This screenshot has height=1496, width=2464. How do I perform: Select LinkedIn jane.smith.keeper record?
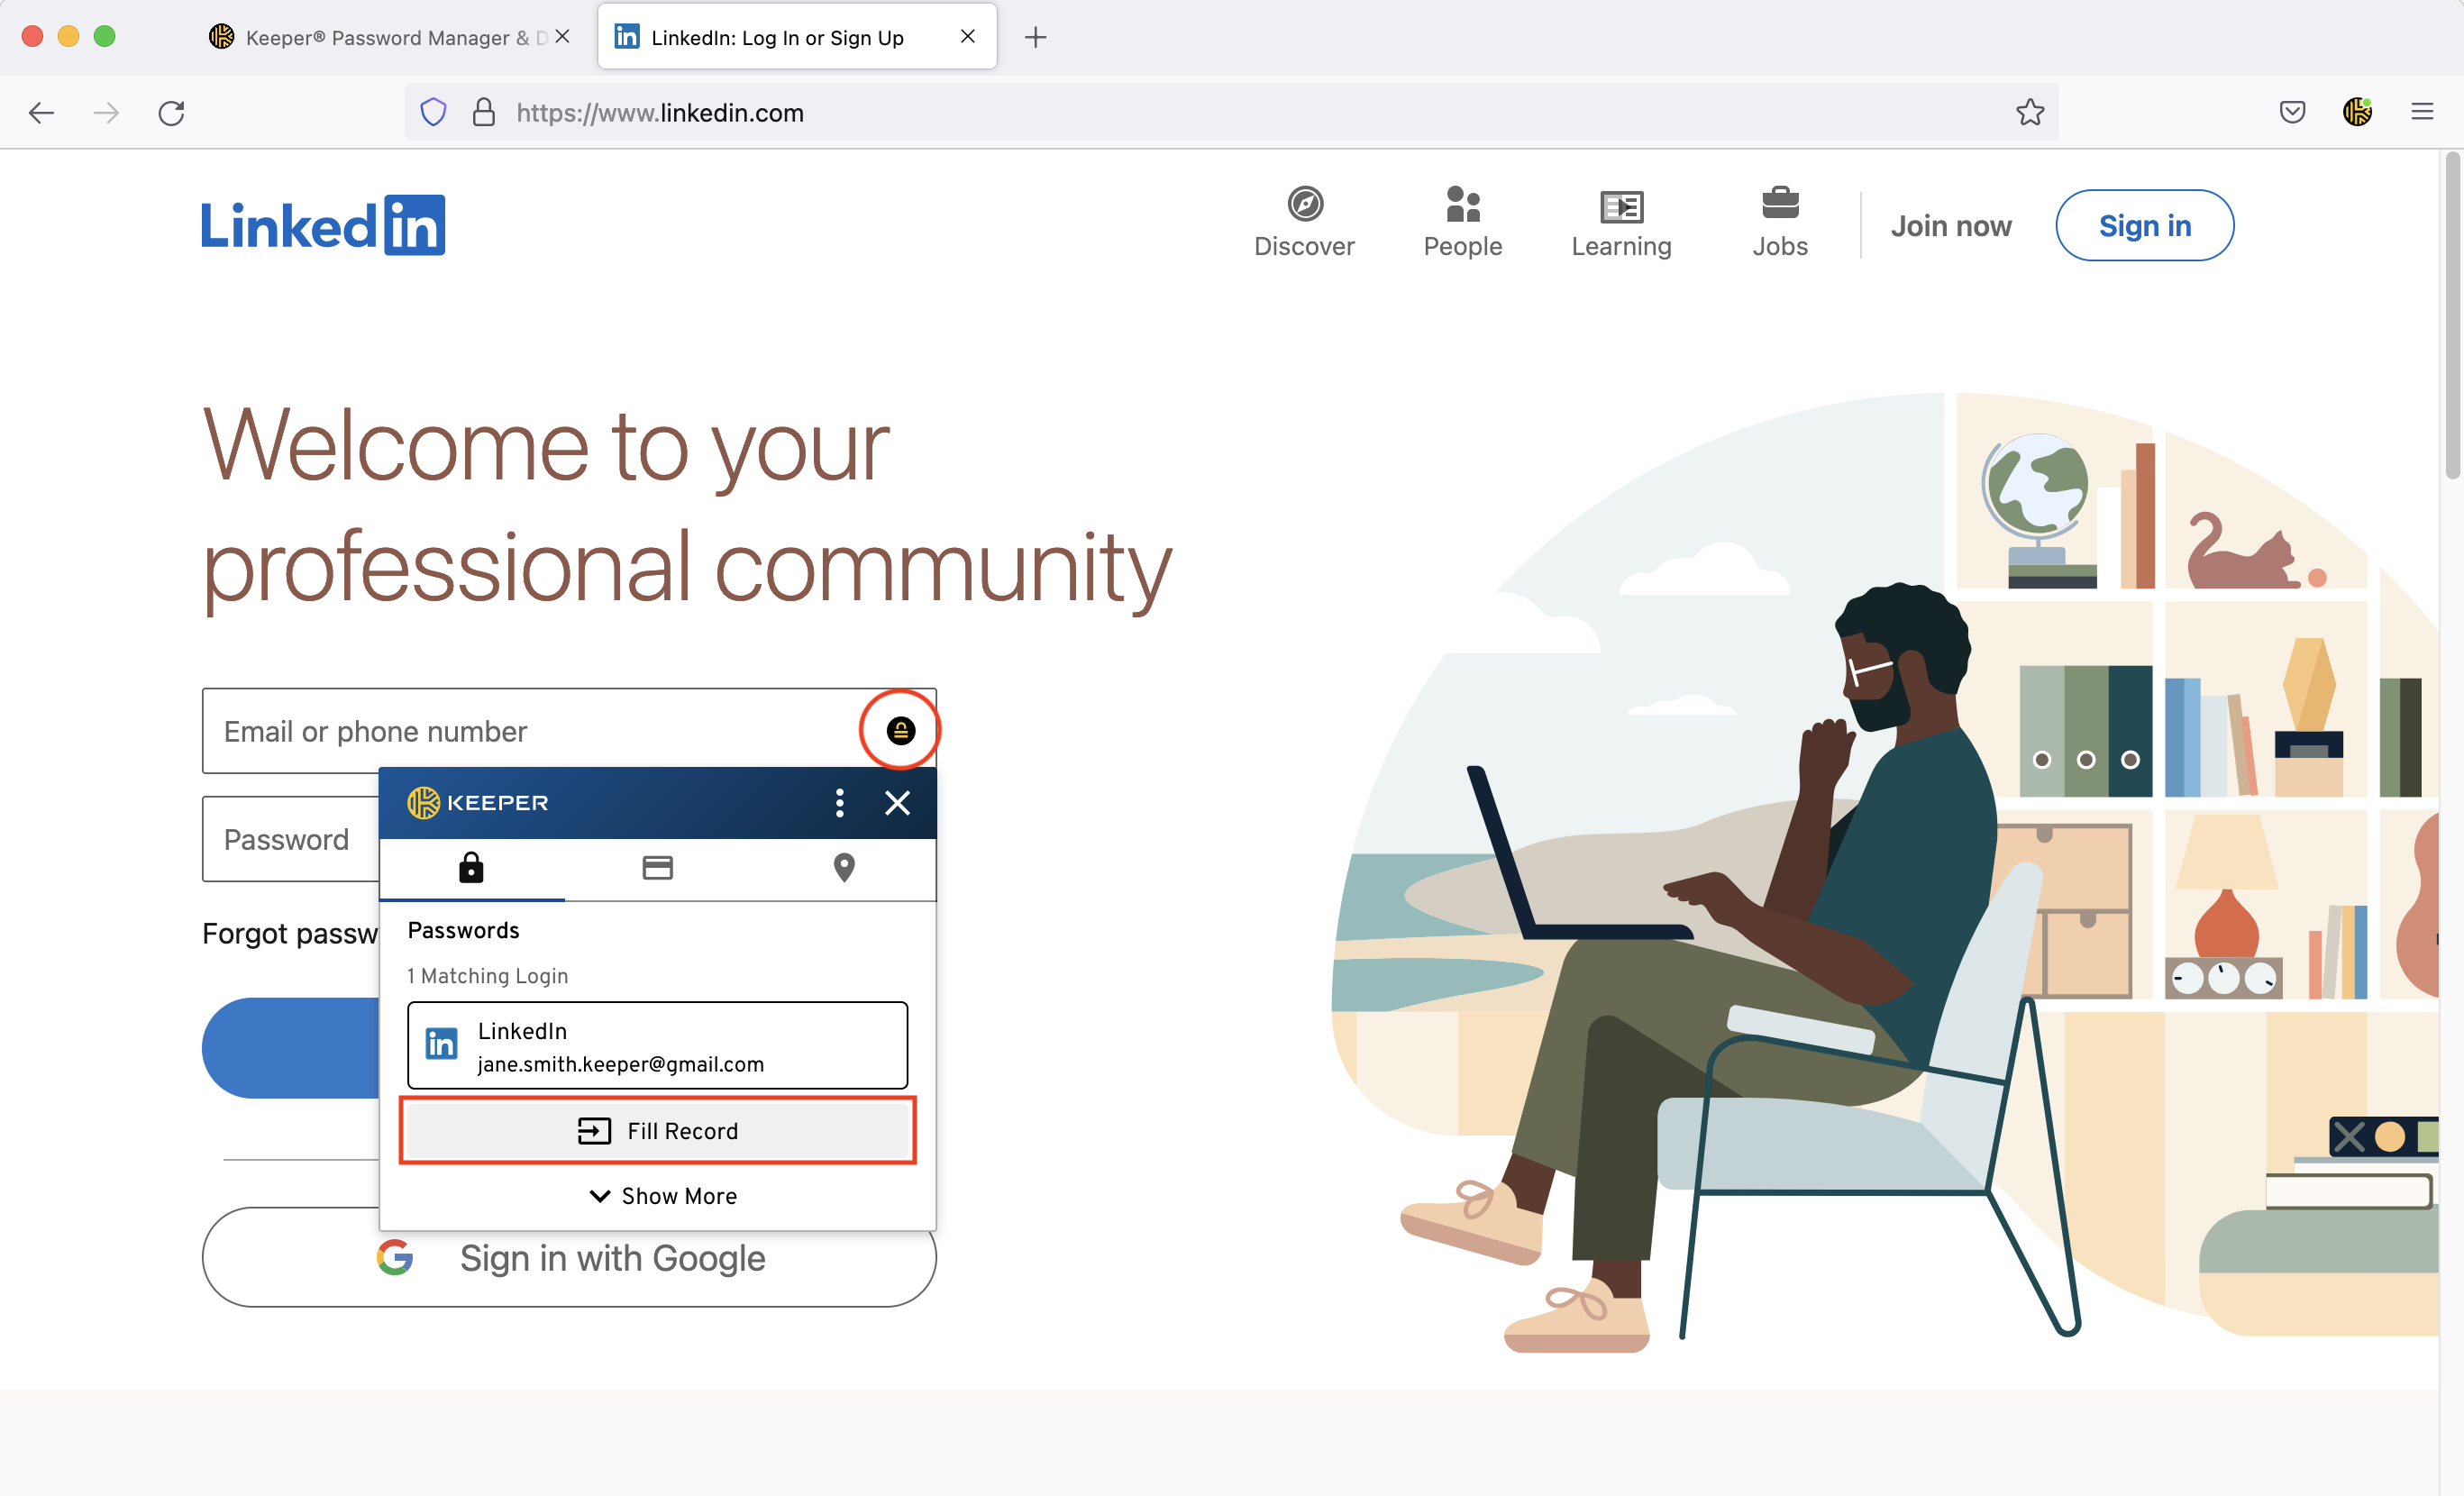657,1045
